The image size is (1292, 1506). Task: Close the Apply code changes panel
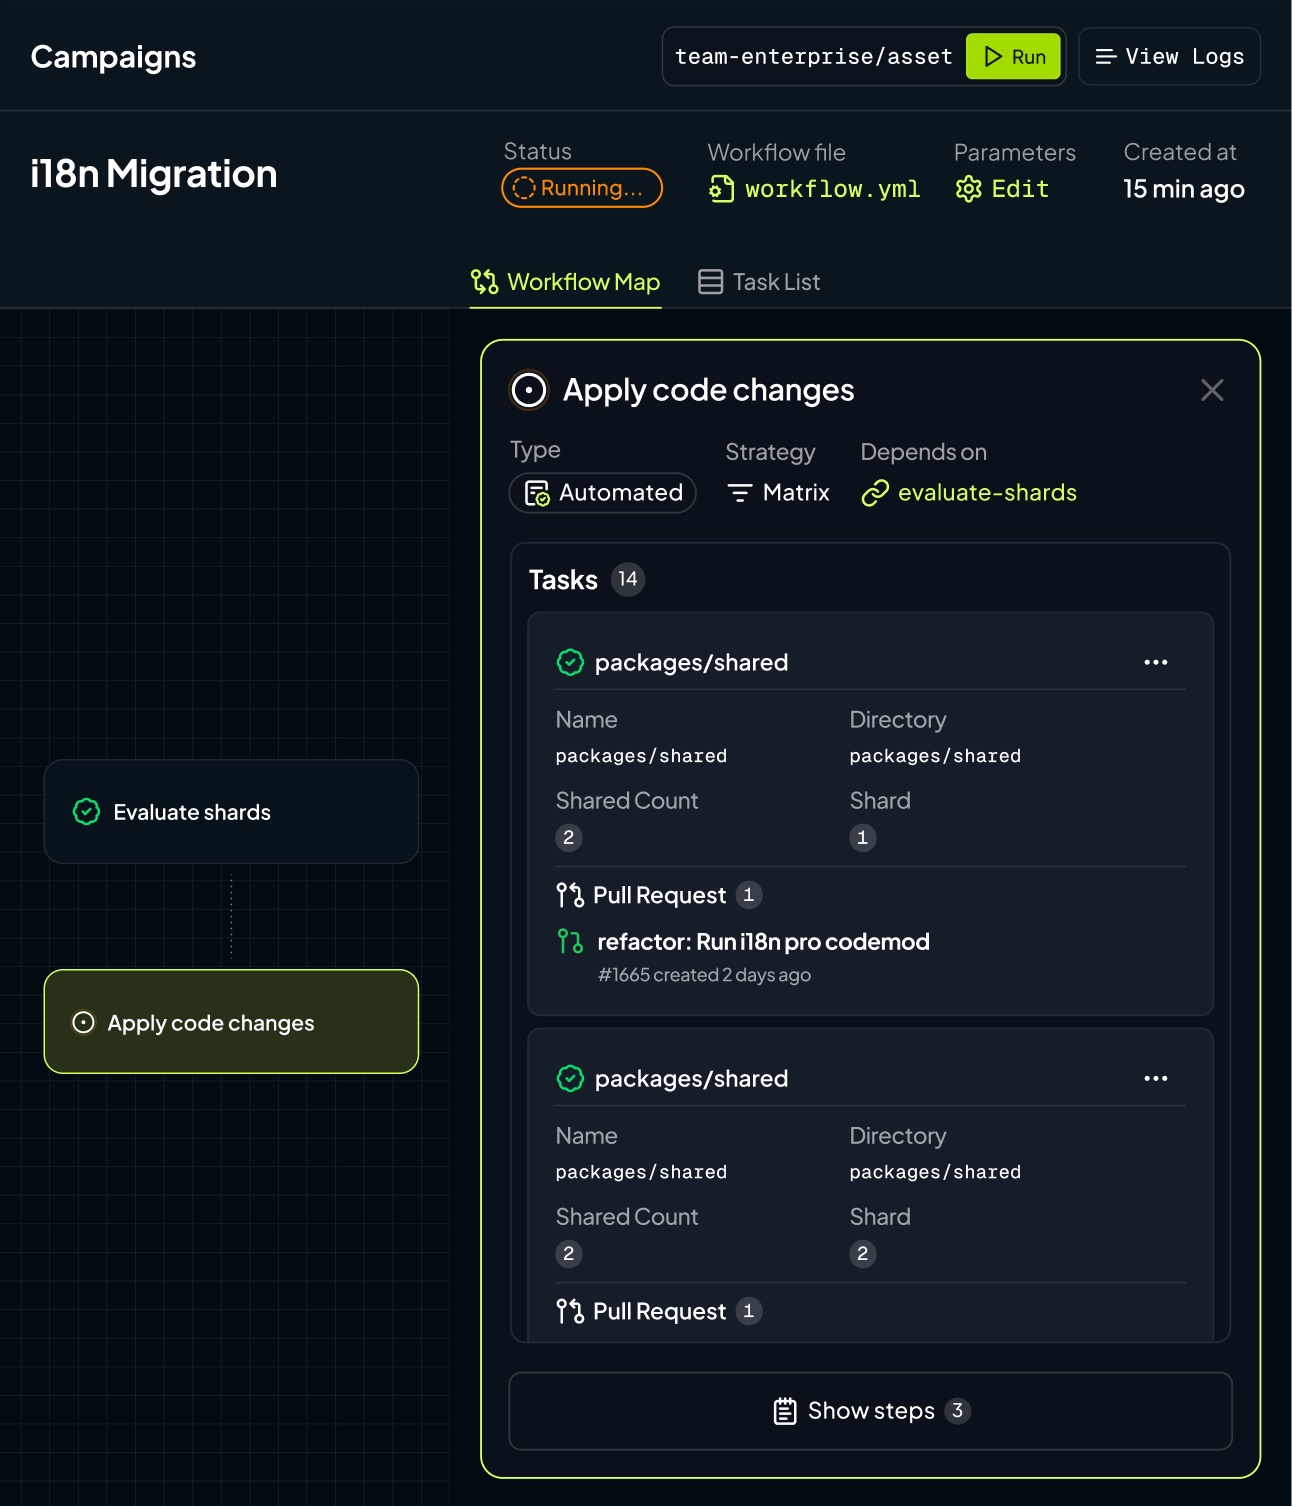click(x=1212, y=390)
